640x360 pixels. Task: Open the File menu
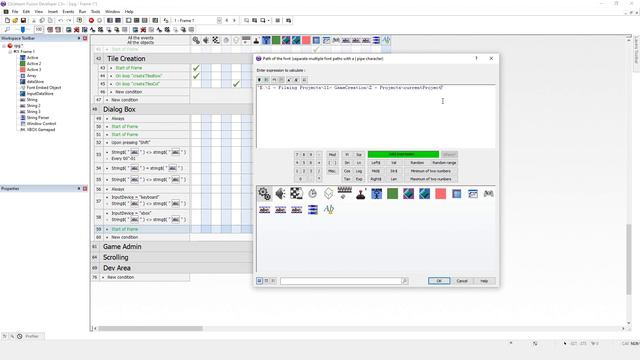coord(15,12)
